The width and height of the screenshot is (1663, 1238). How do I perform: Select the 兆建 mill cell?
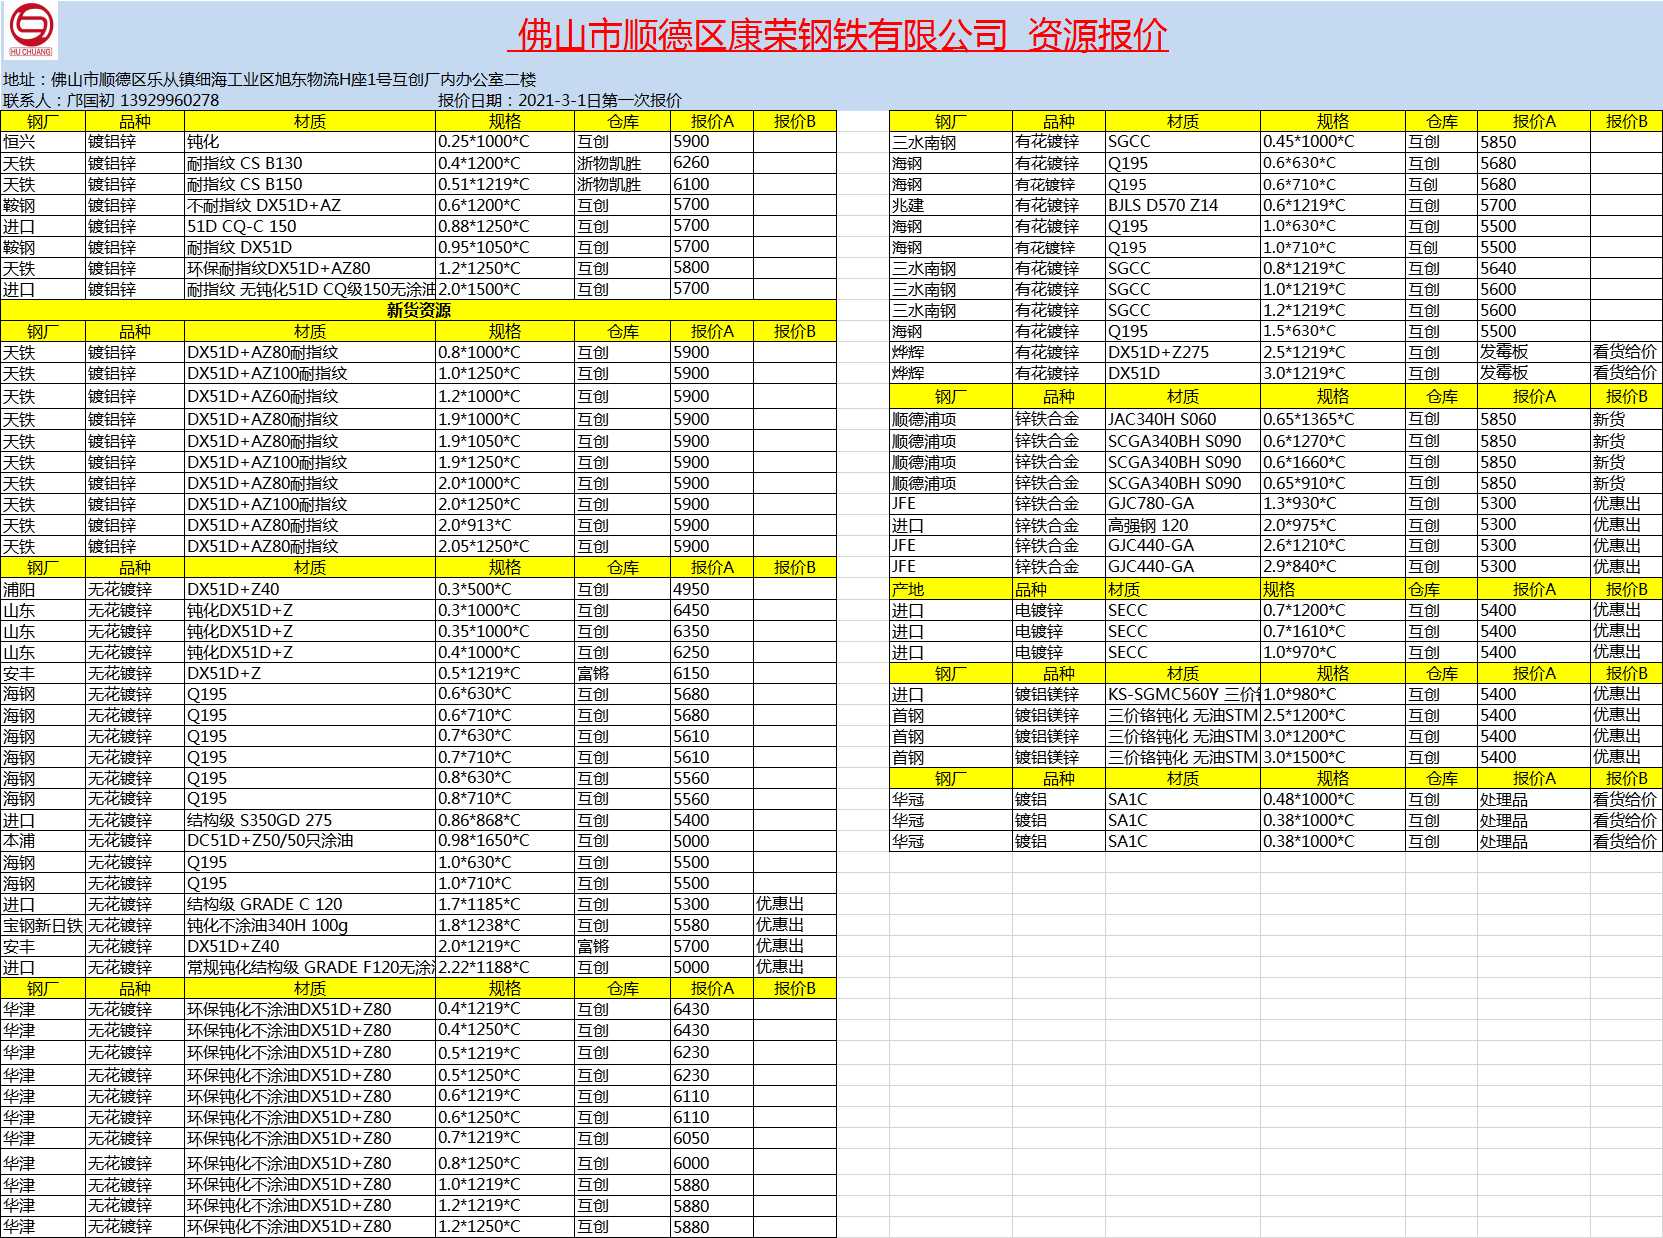[x=951, y=205]
